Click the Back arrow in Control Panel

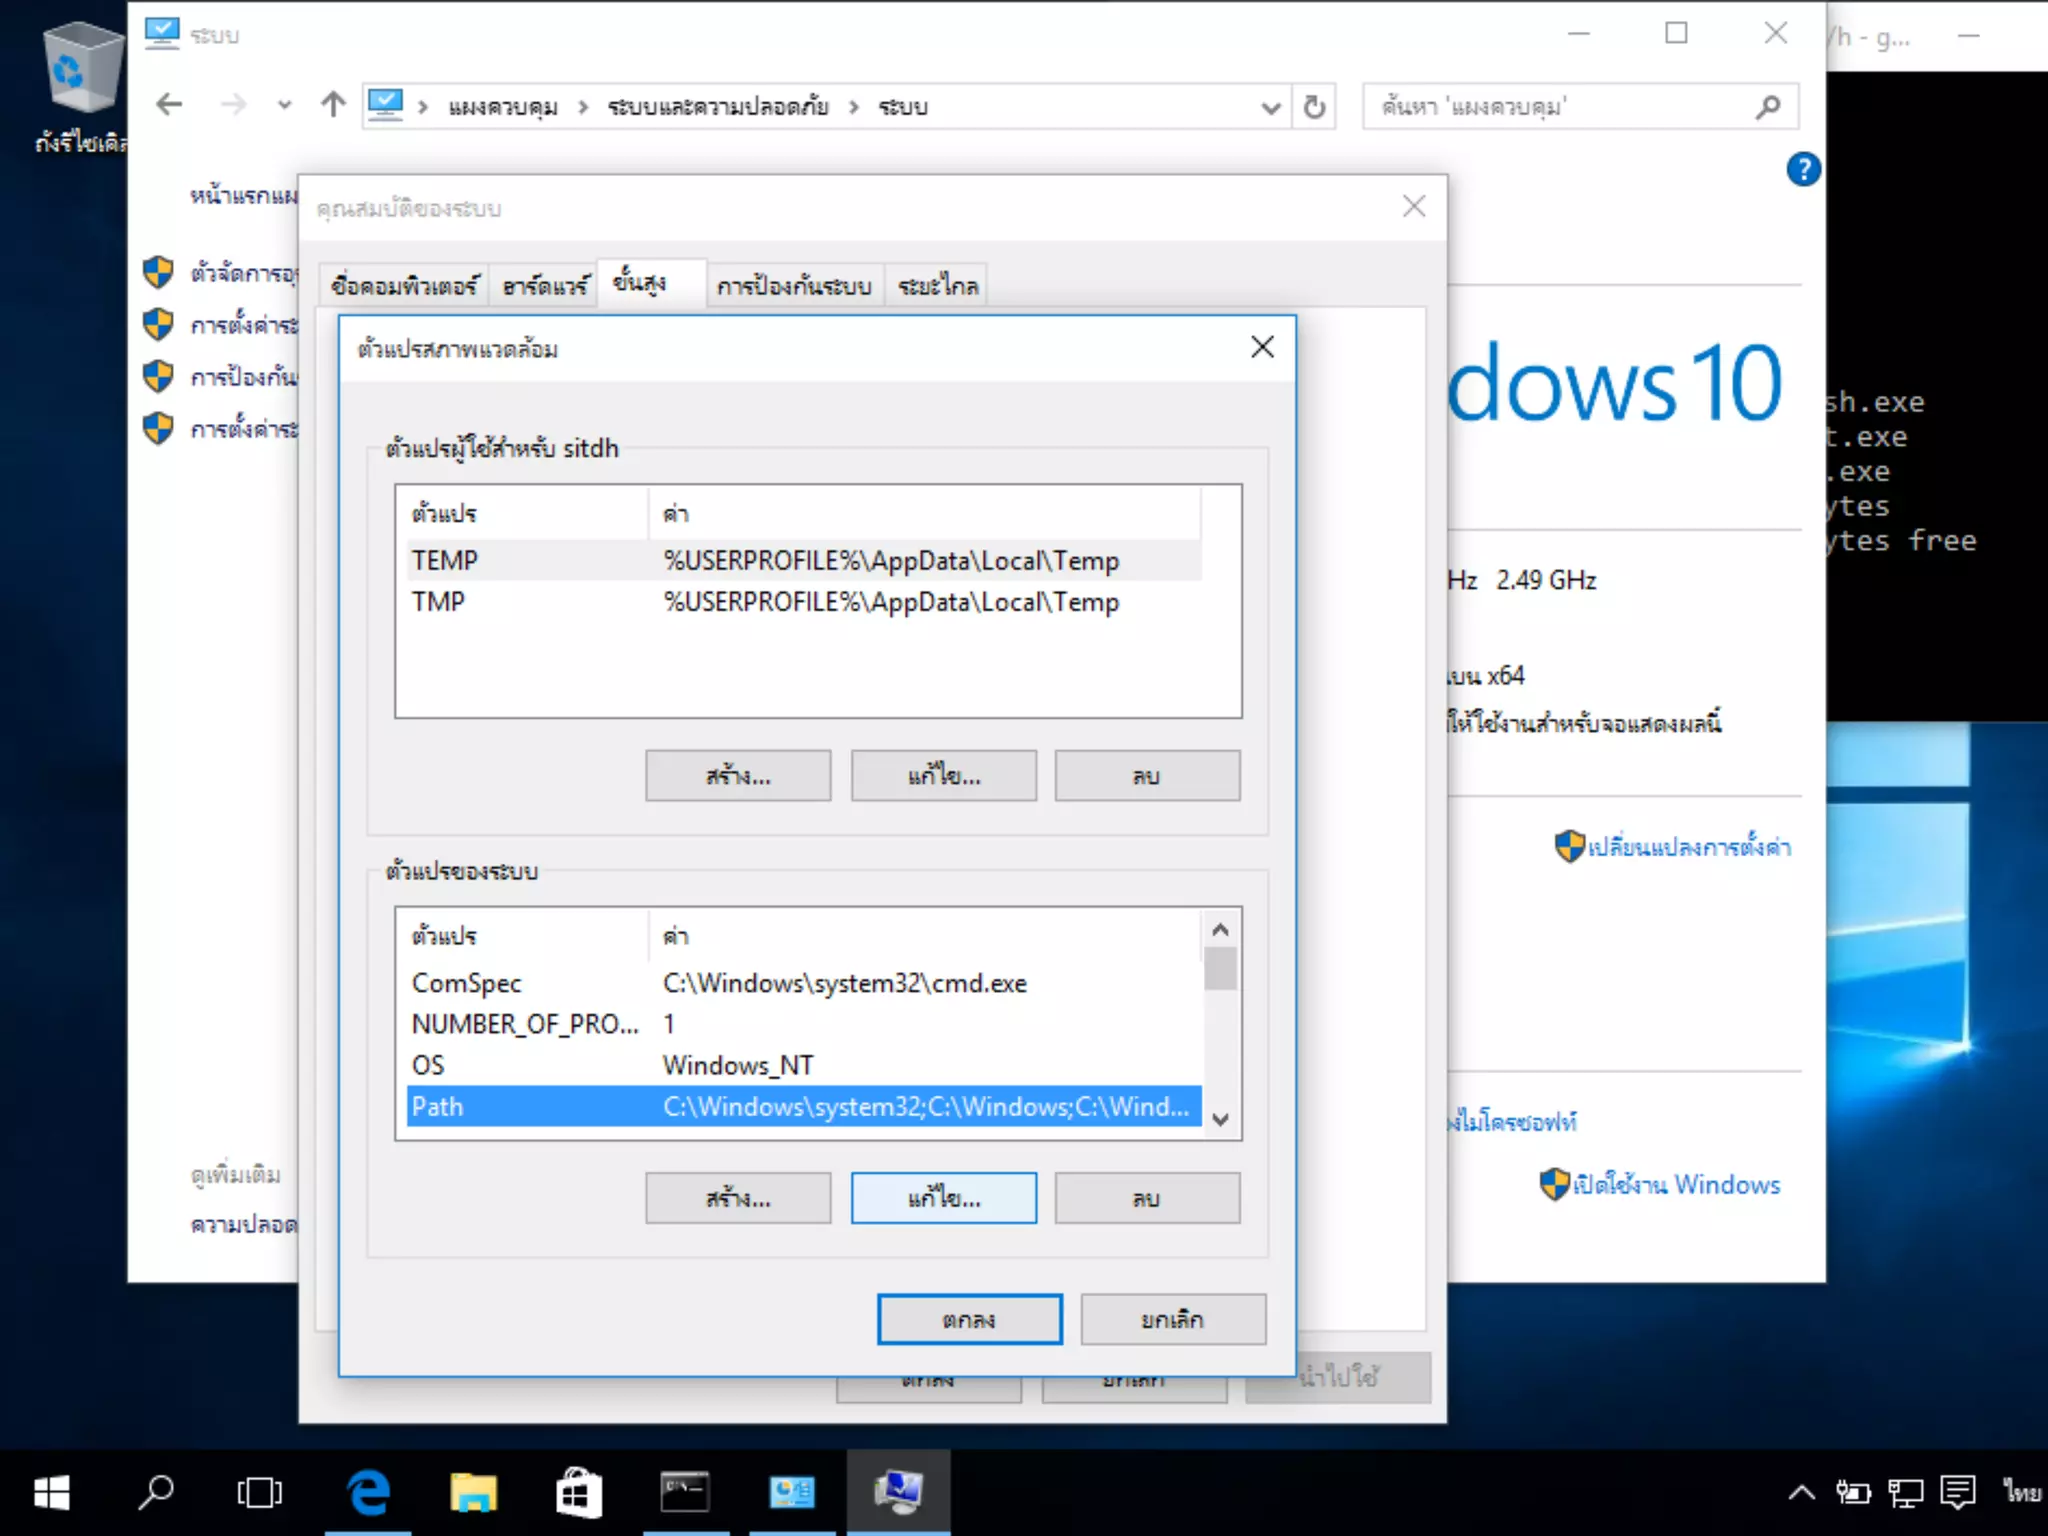(170, 105)
